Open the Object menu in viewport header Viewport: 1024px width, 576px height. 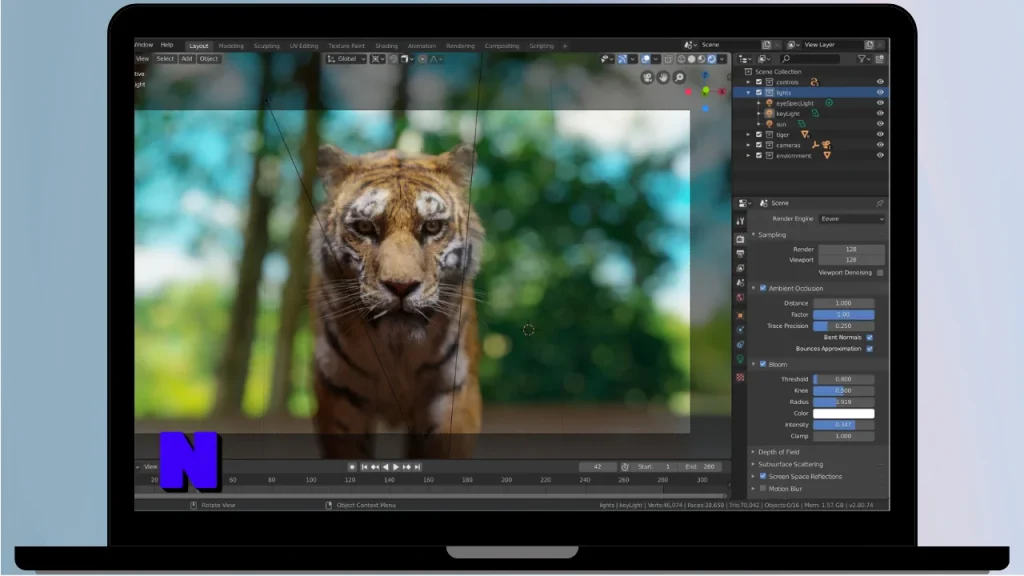point(209,59)
